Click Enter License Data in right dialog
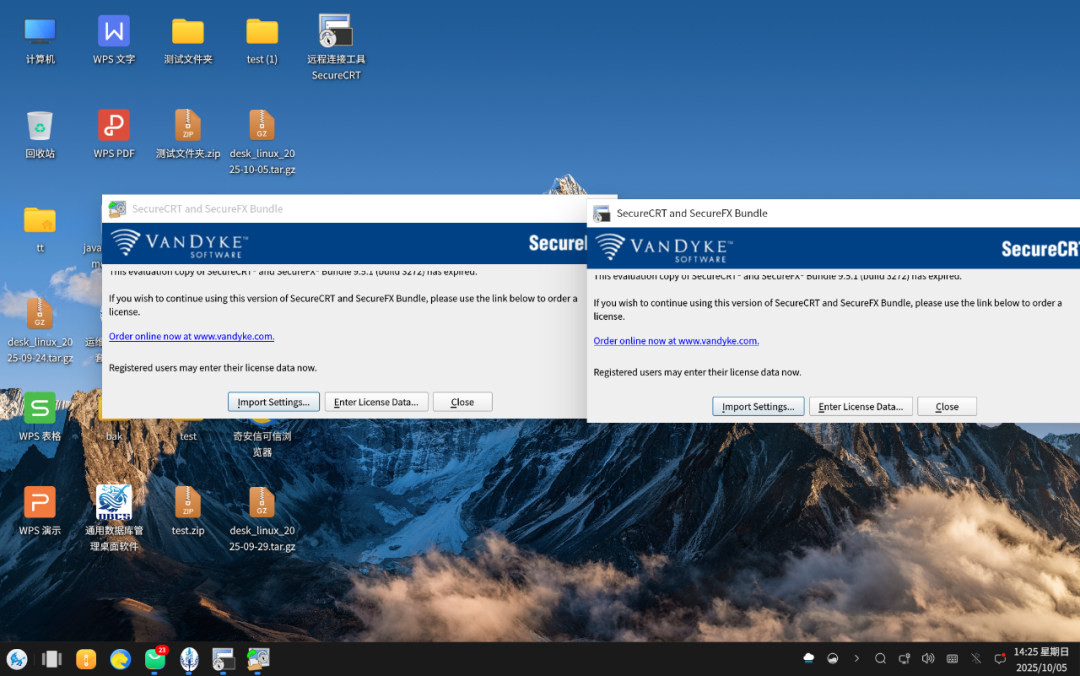The image size is (1080, 676). point(860,407)
